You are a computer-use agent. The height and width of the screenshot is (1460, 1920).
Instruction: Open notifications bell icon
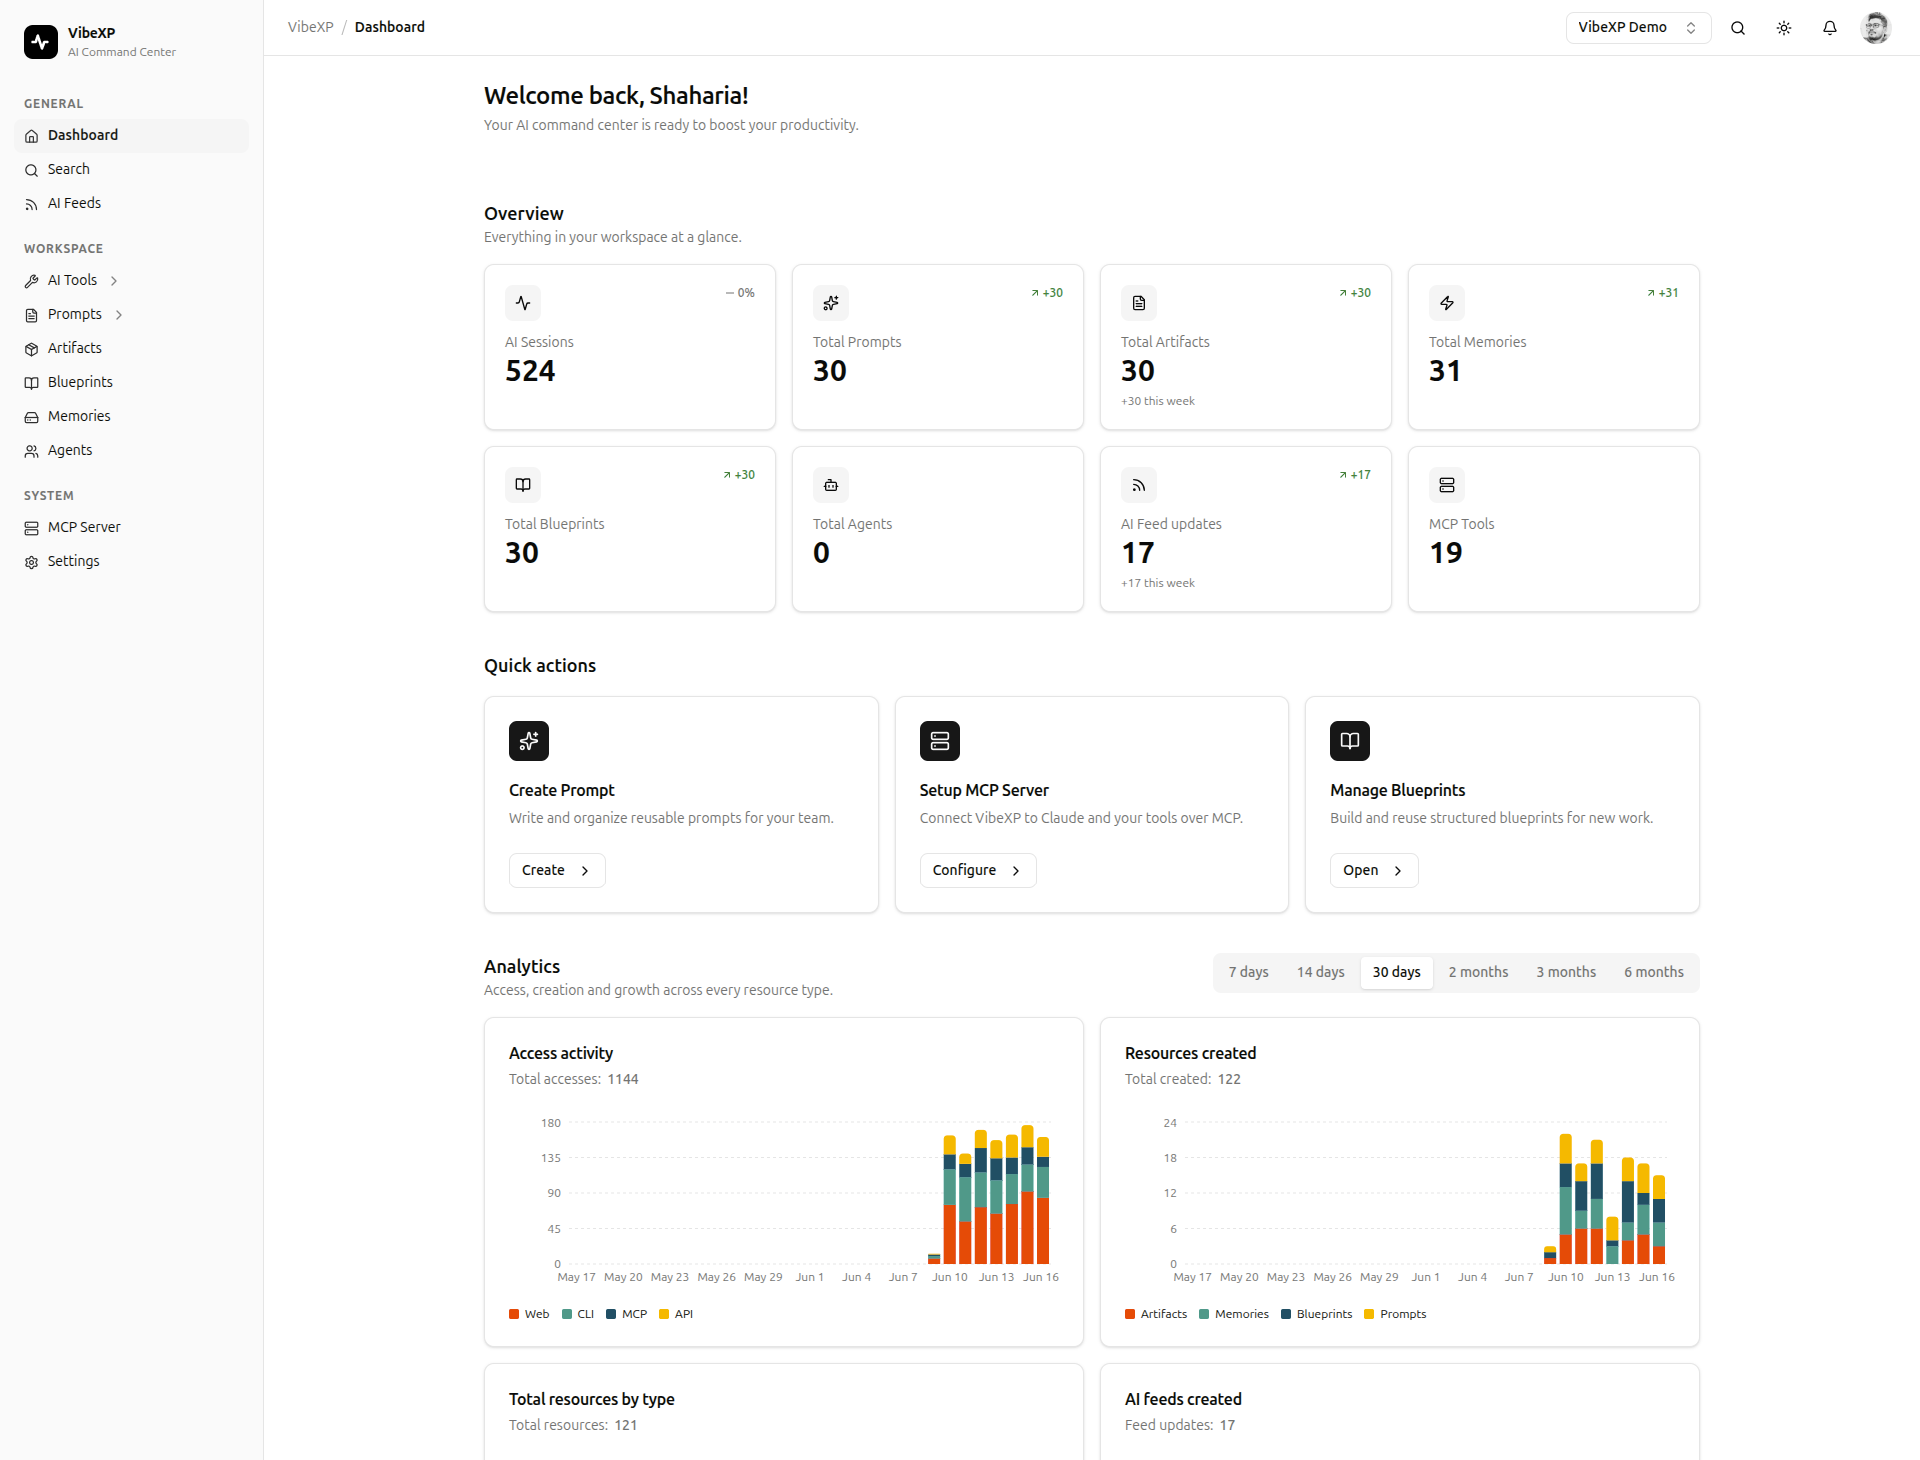[1830, 28]
